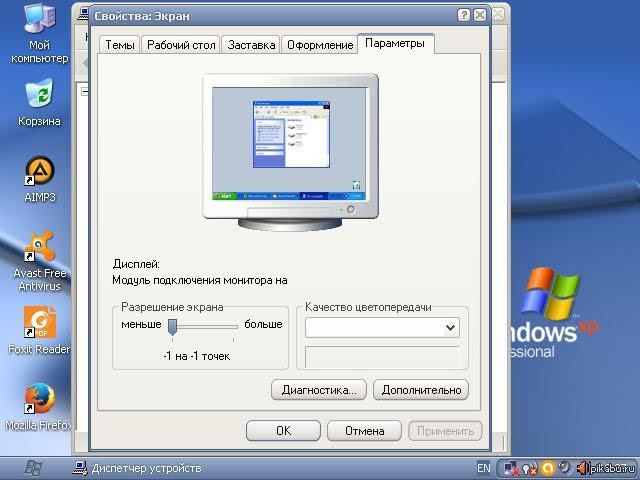This screenshot has width=640, height=480.
Task: Confirm settings with the OK button
Action: tap(283, 431)
